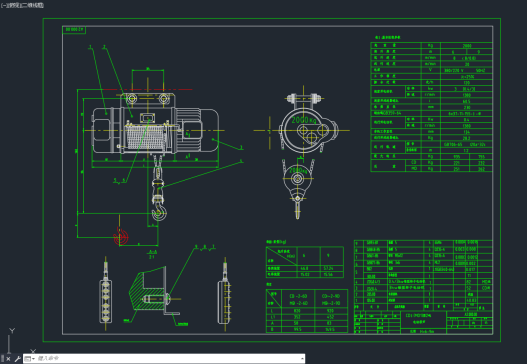Click the command line drag grip handle
The width and height of the screenshot is (527, 364).
coord(2,359)
